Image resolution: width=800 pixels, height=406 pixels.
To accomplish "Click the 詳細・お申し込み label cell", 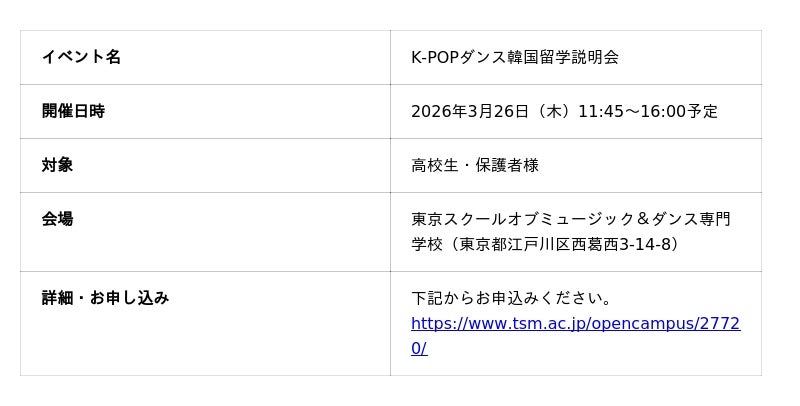I will tap(105, 298).
